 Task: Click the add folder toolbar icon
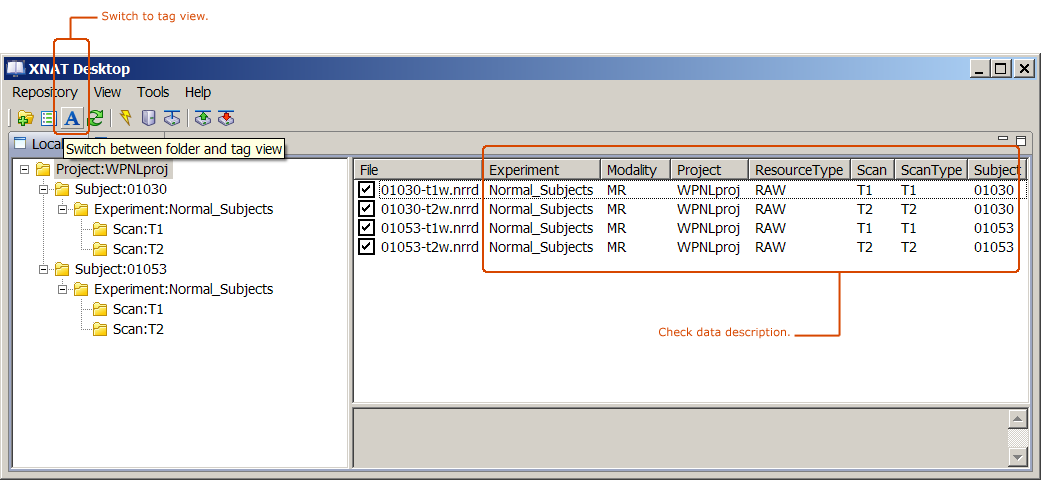(x=26, y=118)
